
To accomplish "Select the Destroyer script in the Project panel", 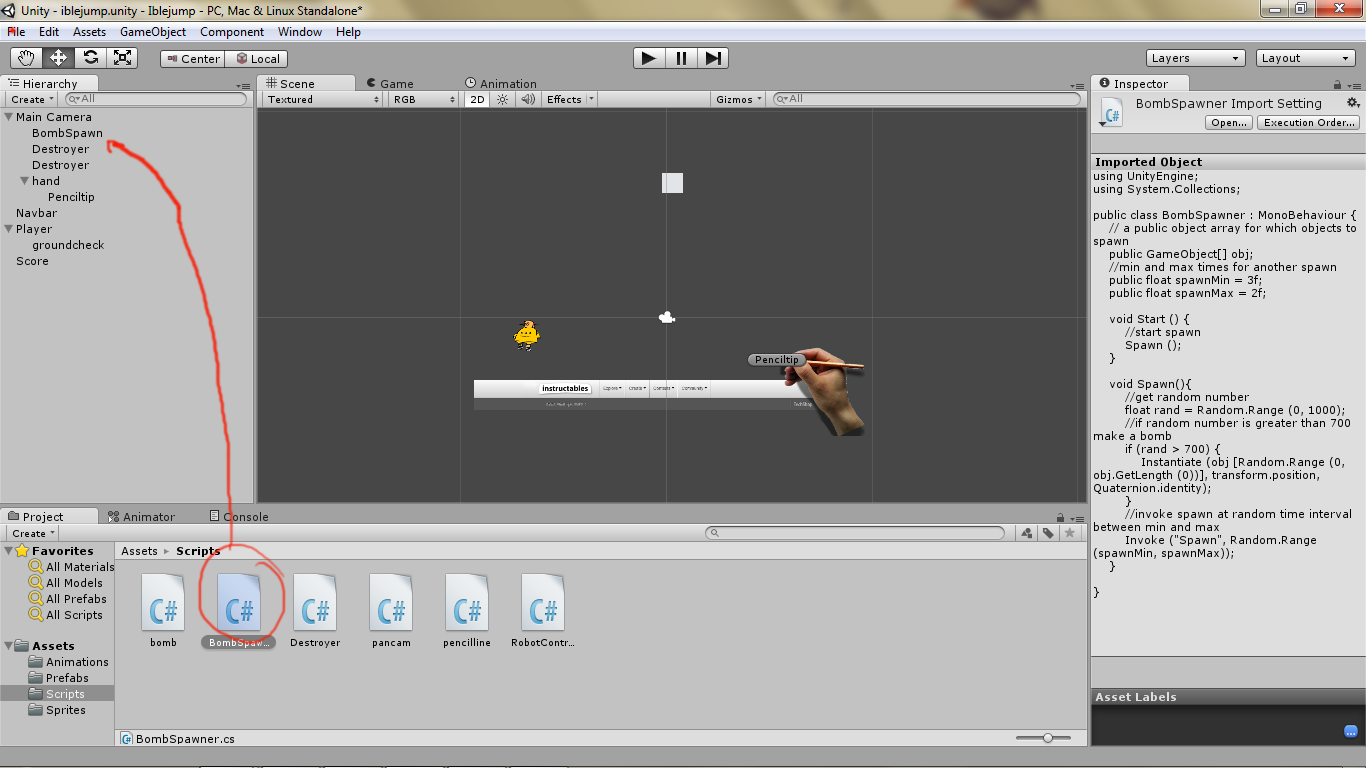I will click(x=315, y=602).
